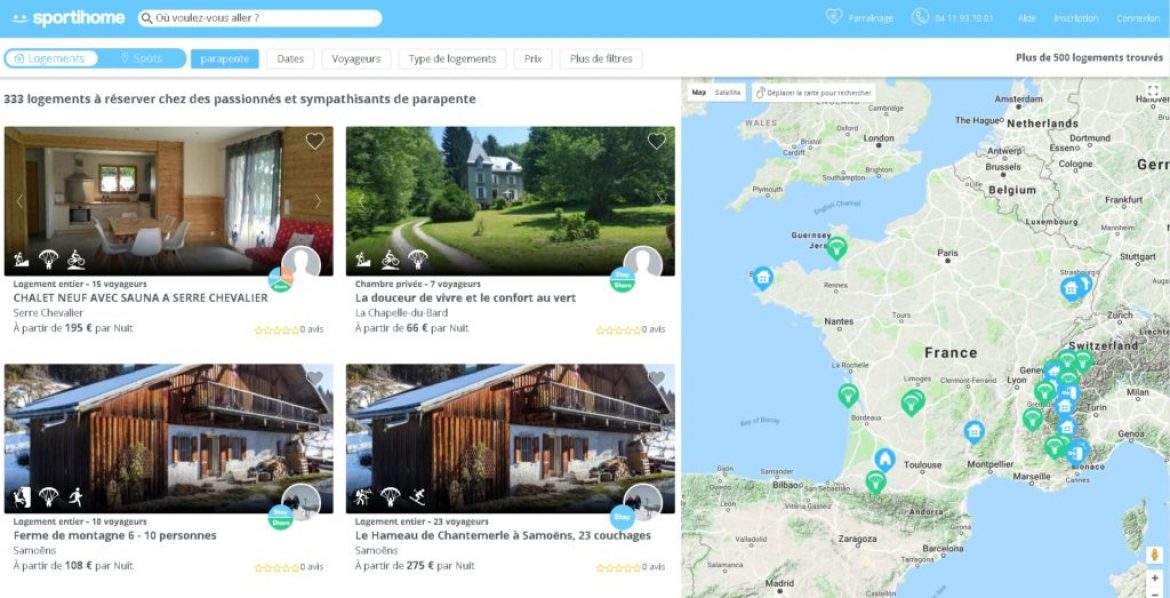Click host avatar on Le Hameau listing
The width and height of the screenshot is (1170, 598).
[x=642, y=502]
